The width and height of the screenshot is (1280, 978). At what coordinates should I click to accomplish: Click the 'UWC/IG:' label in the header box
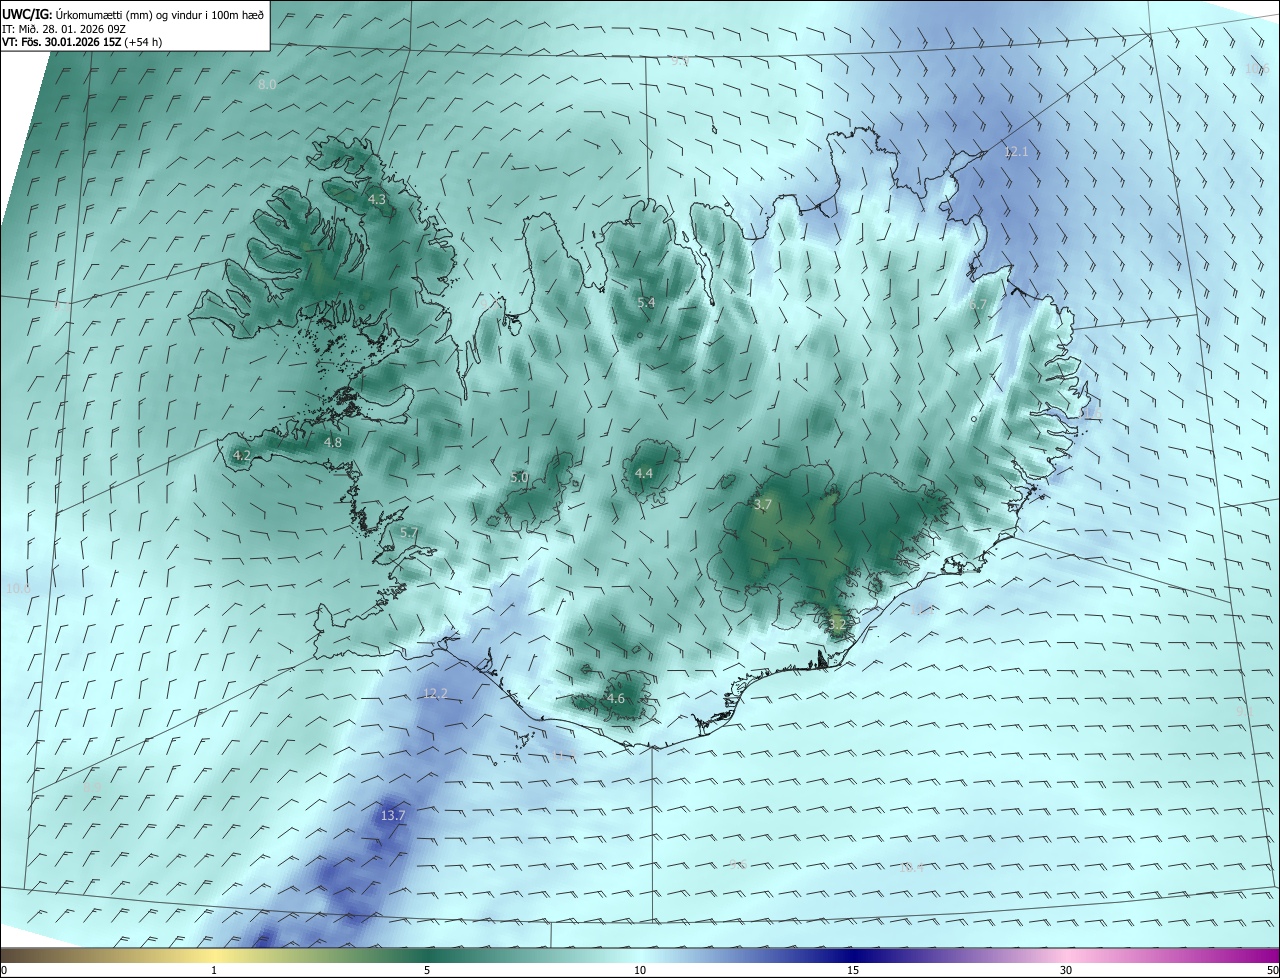pyautogui.click(x=28, y=15)
